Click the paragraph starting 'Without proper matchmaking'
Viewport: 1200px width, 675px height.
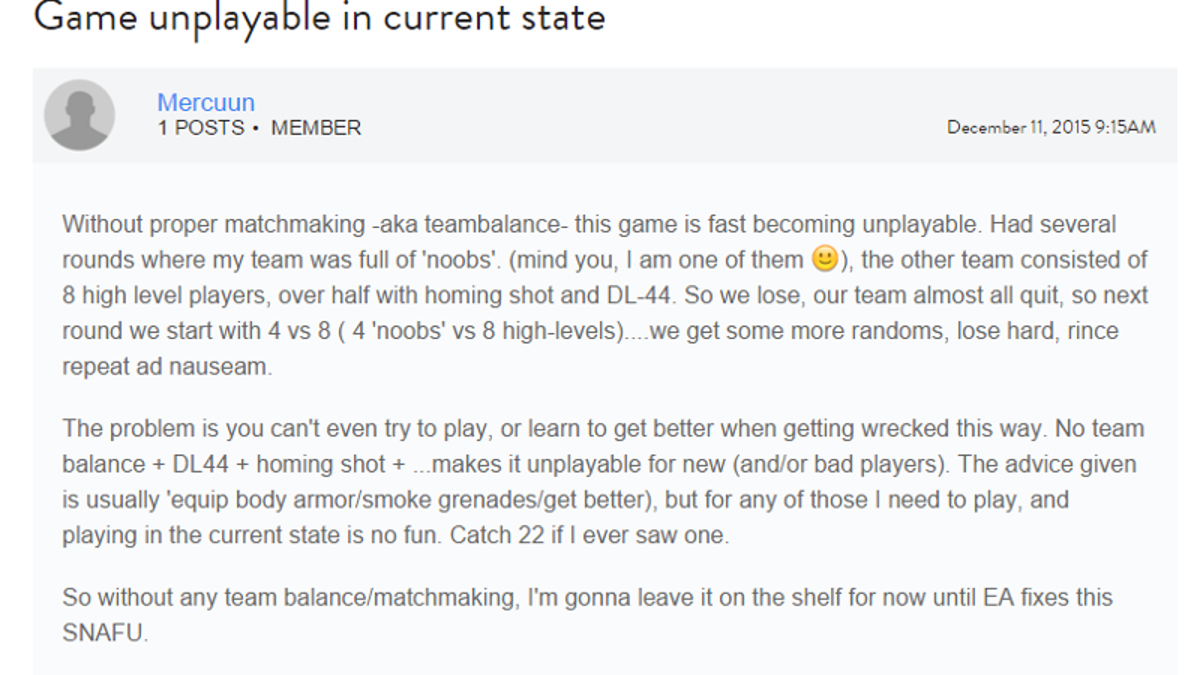605,295
